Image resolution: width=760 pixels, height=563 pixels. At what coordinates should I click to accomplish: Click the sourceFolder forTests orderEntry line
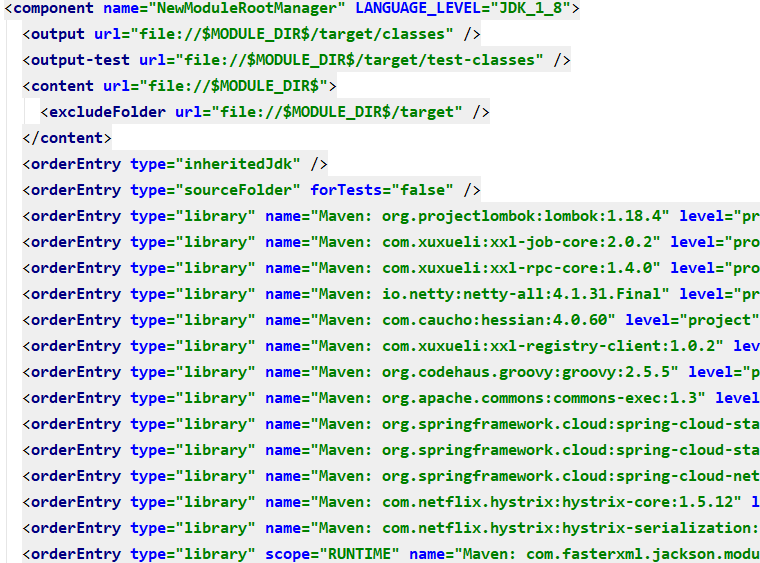(x=251, y=190)
